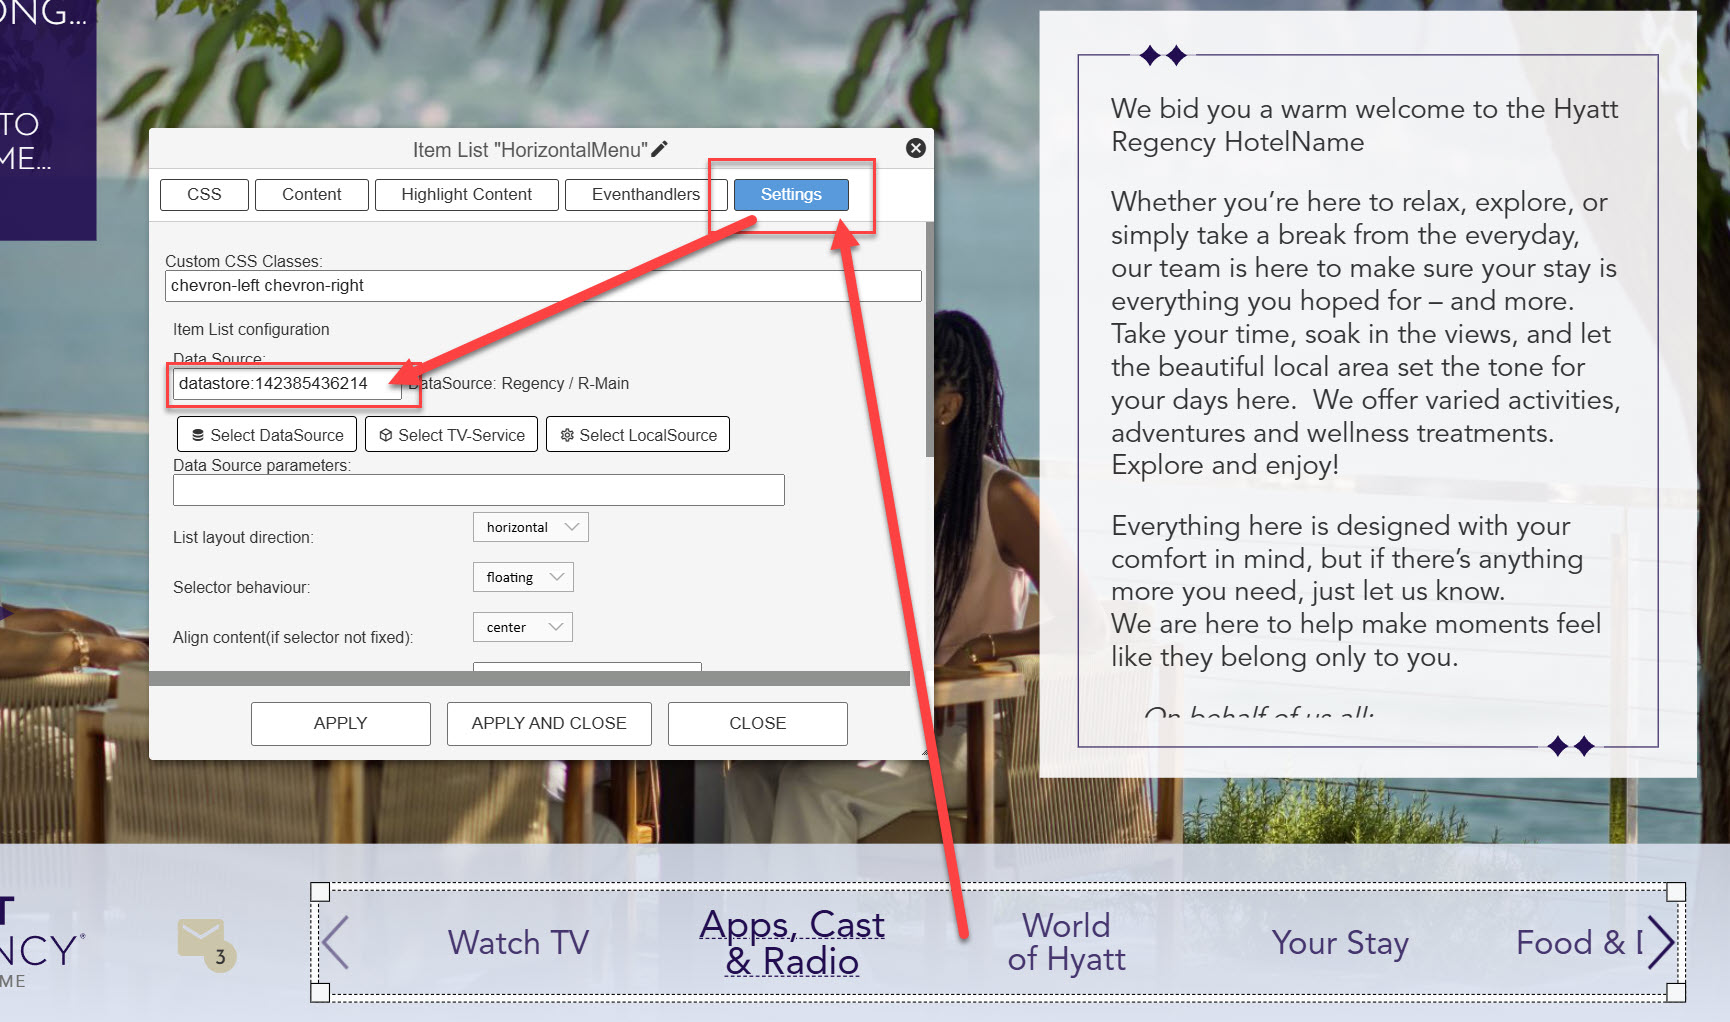The height and width of the screenshot is (1022, 1730).
Task: Switch to Highlight Content tab
Action: [466, 194]
